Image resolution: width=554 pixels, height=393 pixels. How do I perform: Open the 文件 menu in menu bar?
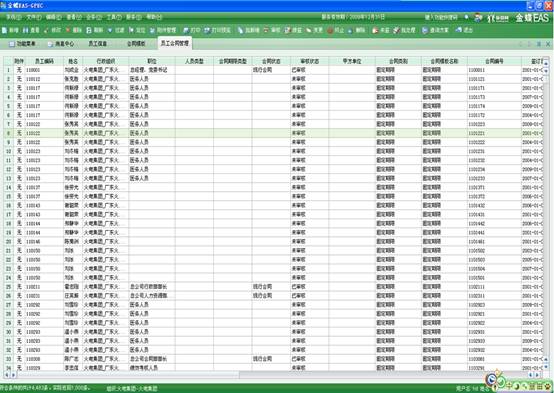(34, 17)
